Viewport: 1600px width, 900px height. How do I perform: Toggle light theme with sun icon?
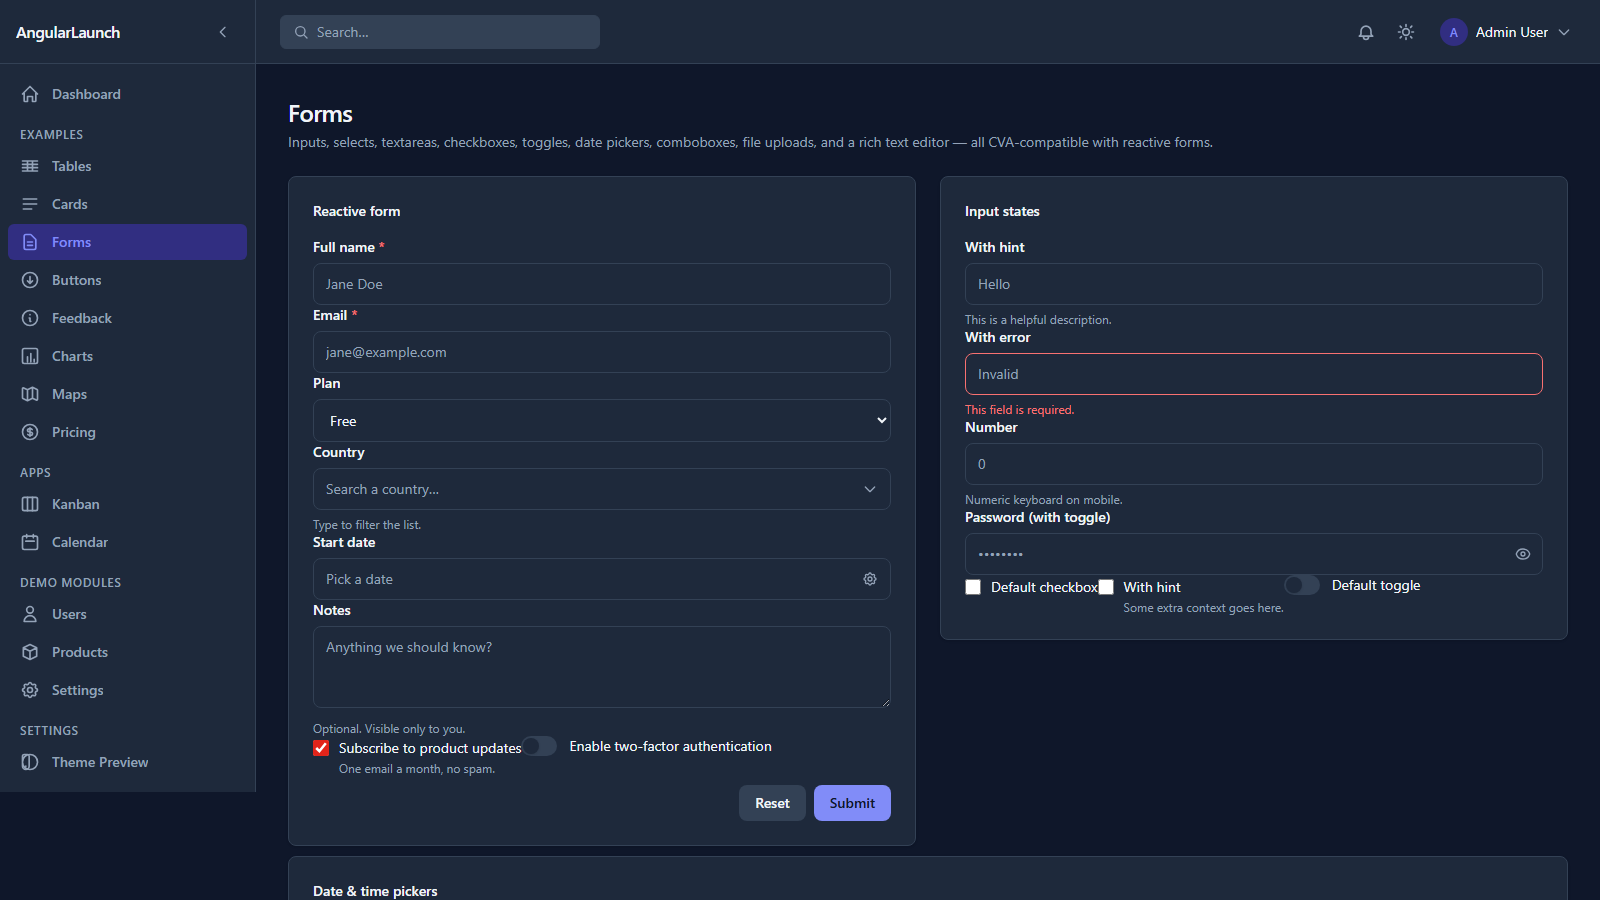1406,32
